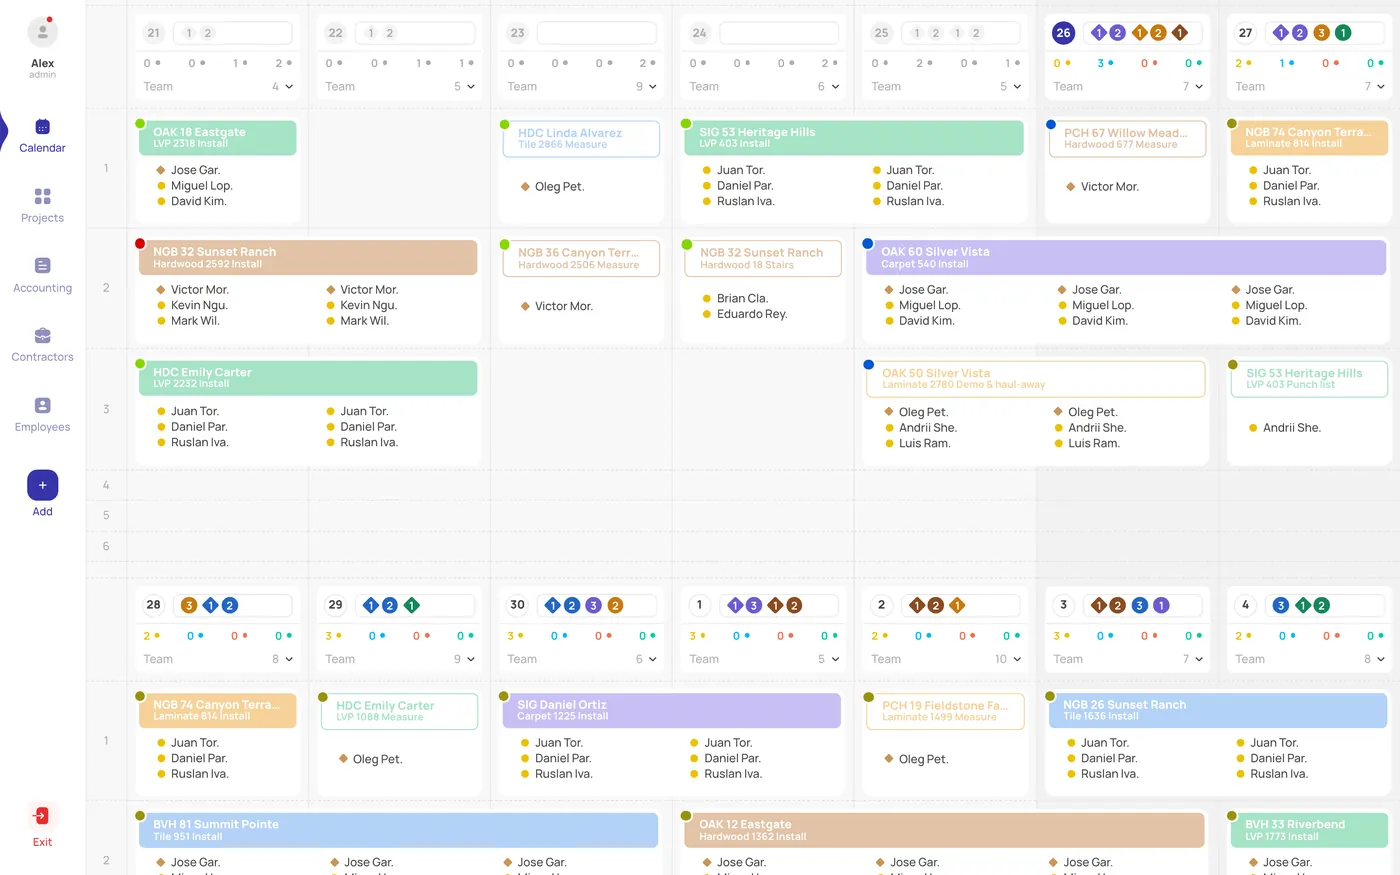Open OAK 12 Eastgate Hardwood 1362 Install card
This screenshot has height=875, width=1400.
pos(944,830)
